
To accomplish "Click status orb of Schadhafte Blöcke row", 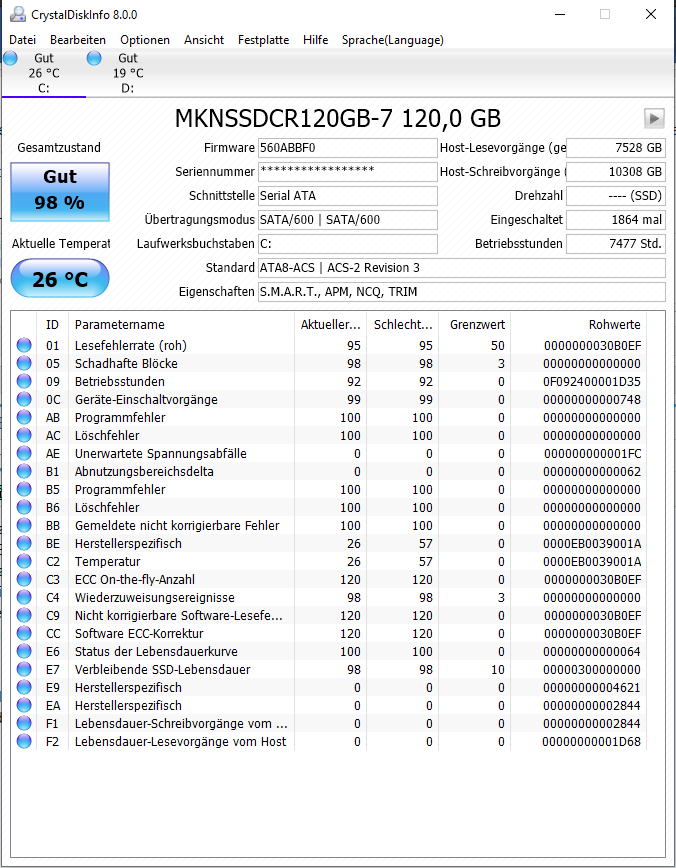I will point(24,363).
